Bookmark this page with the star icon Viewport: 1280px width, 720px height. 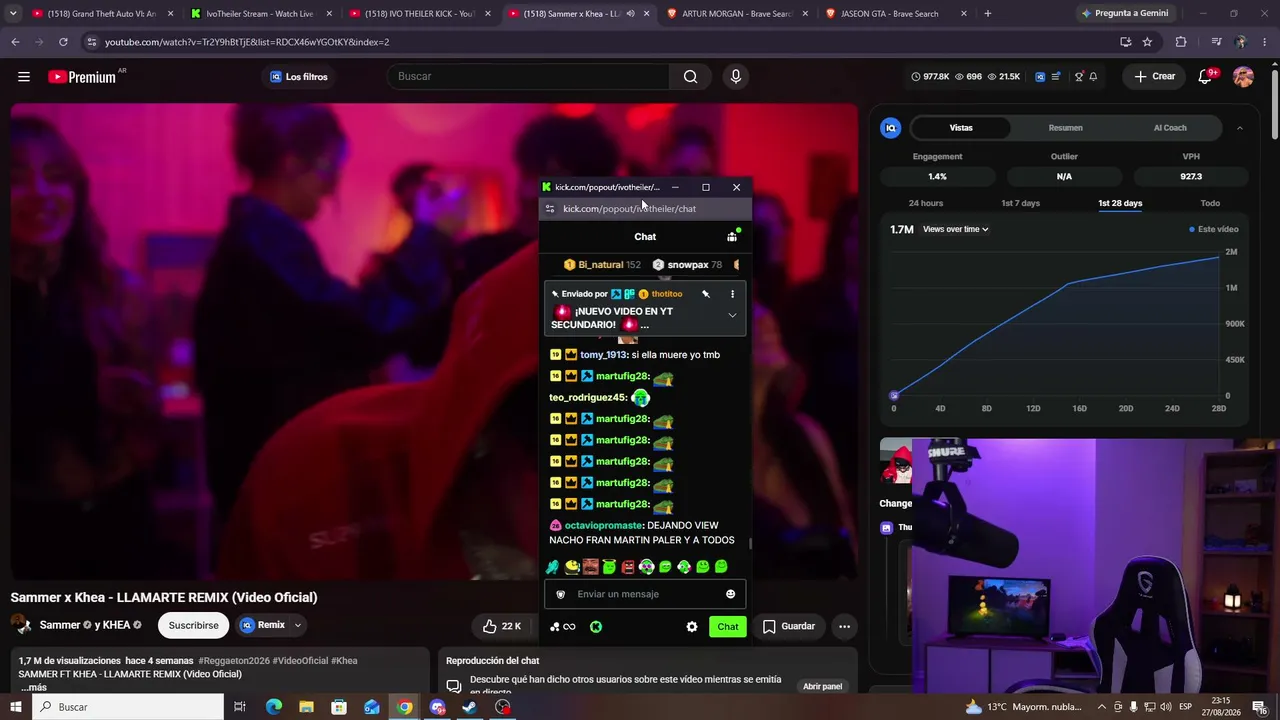(1147, 42)
